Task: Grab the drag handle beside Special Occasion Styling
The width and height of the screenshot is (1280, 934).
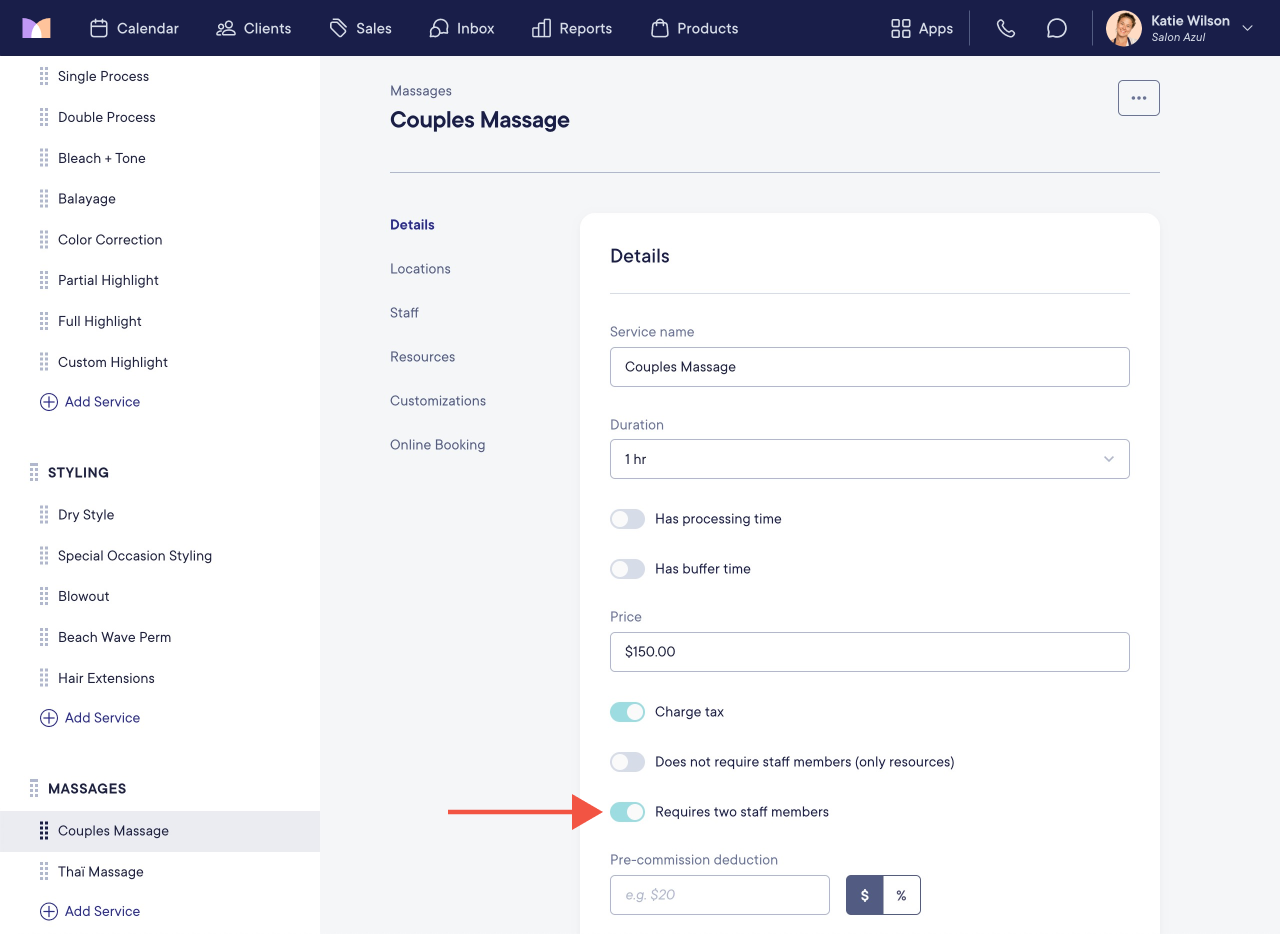Action: [44, 556]
